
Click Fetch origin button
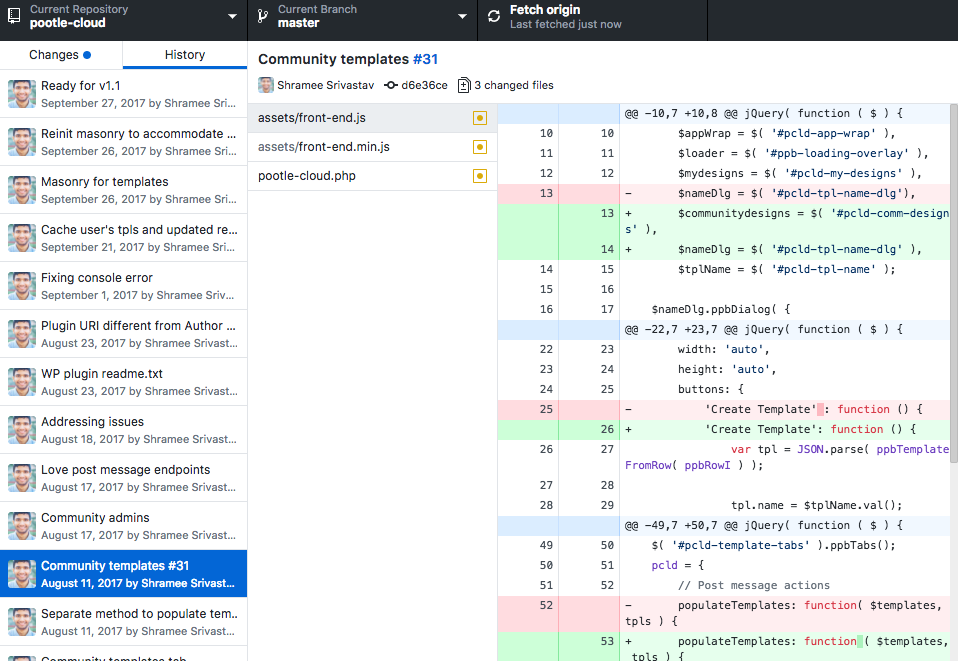click(593, 20)
